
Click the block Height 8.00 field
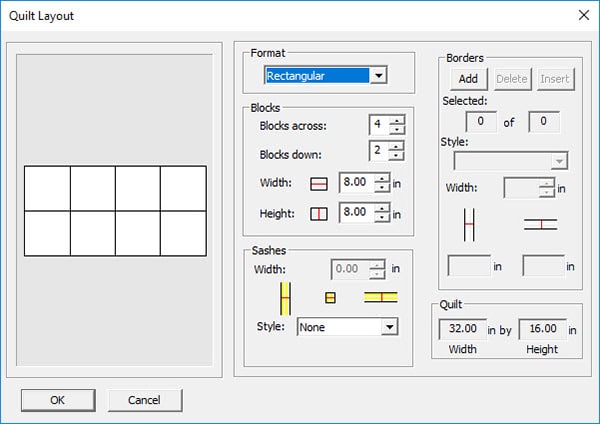coord(357,213)
